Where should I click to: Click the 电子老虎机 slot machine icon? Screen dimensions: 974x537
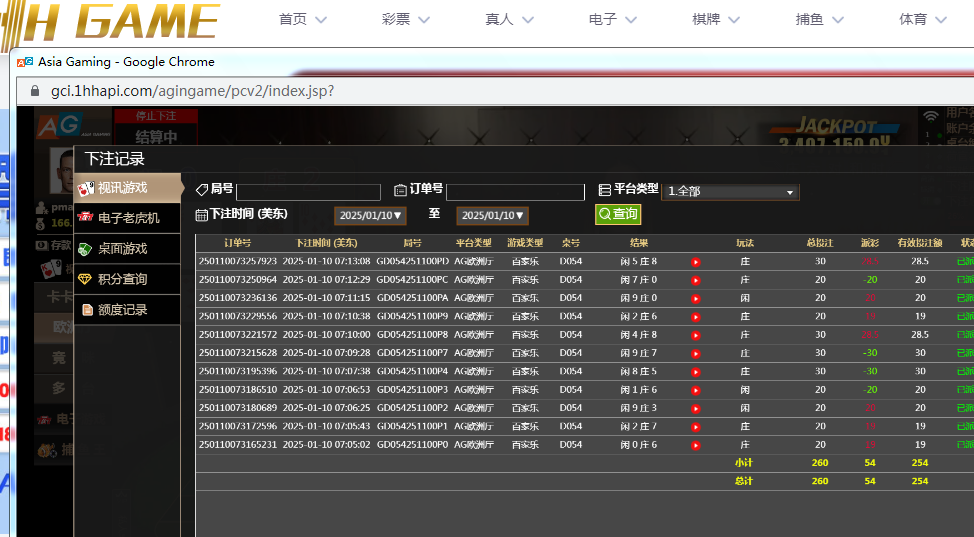(87, 218)
